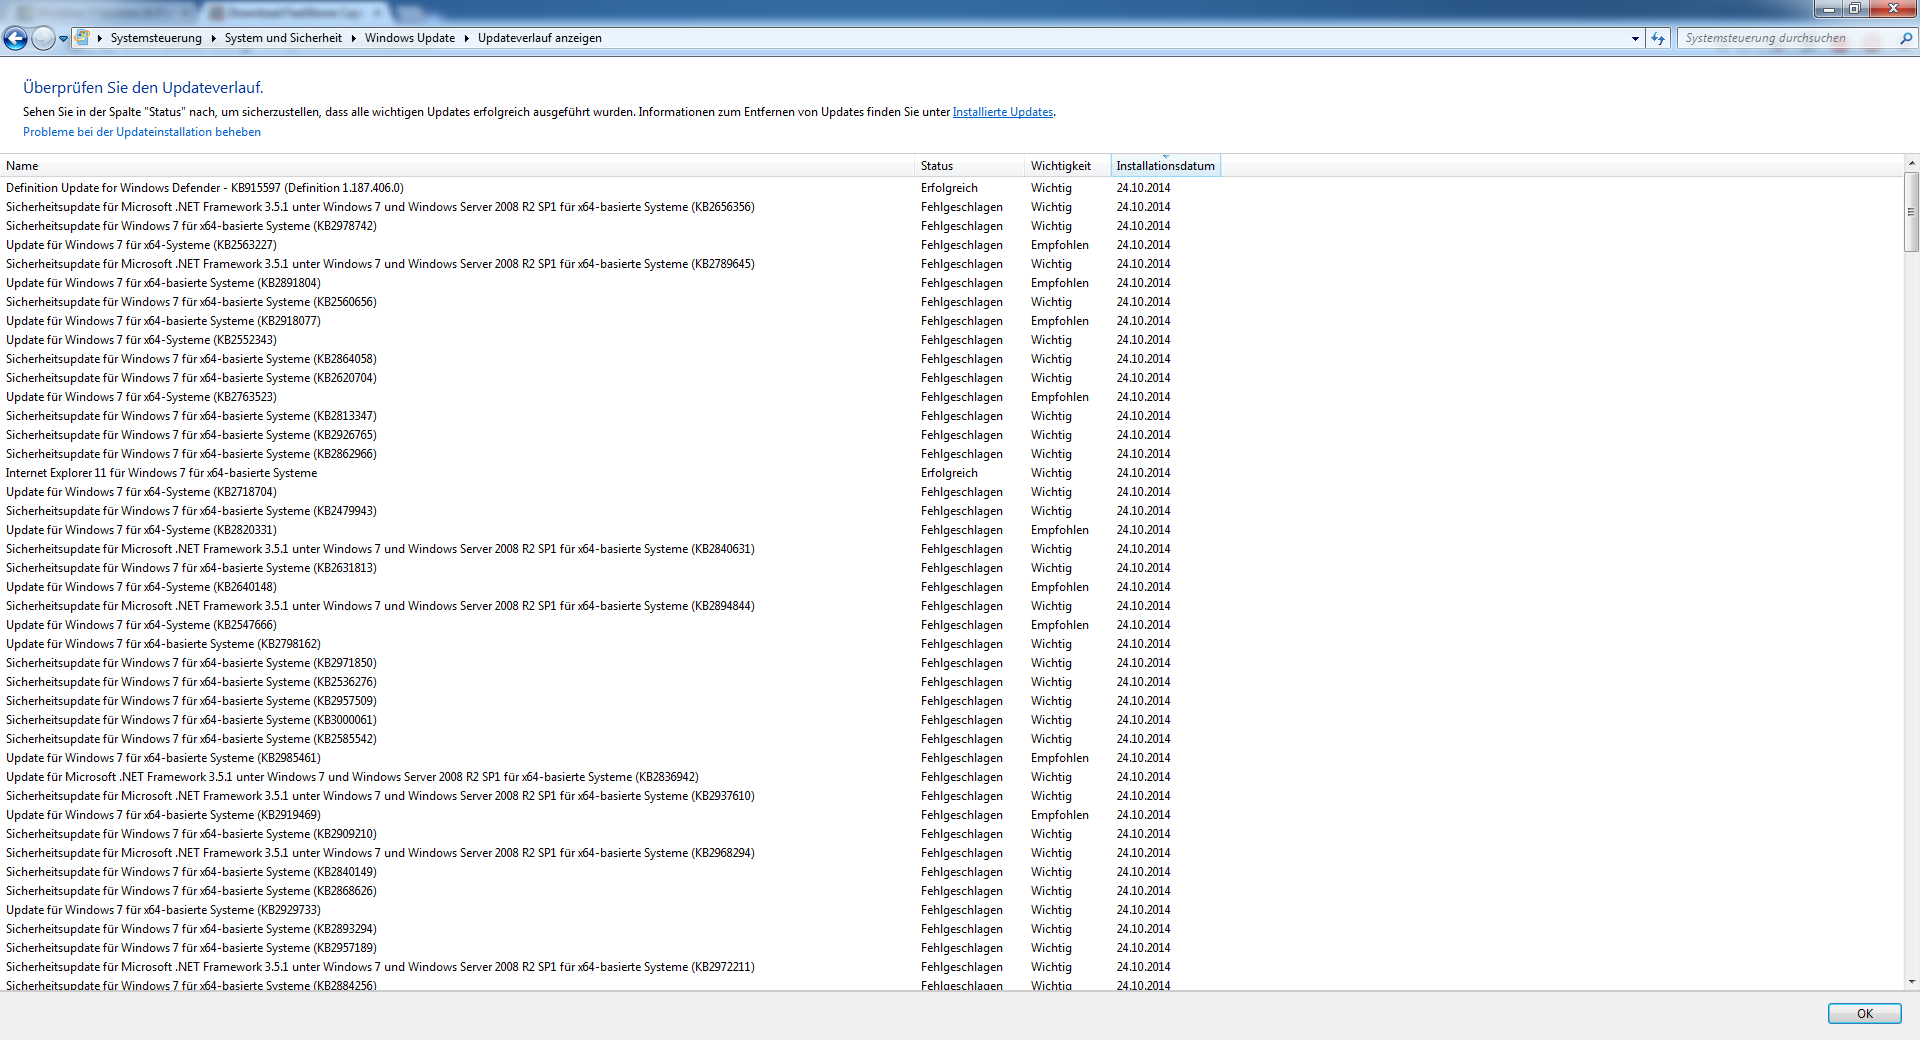Click the magnifier search icon
Viewport: 1920px width, 1040px height.
point(1906,38)
